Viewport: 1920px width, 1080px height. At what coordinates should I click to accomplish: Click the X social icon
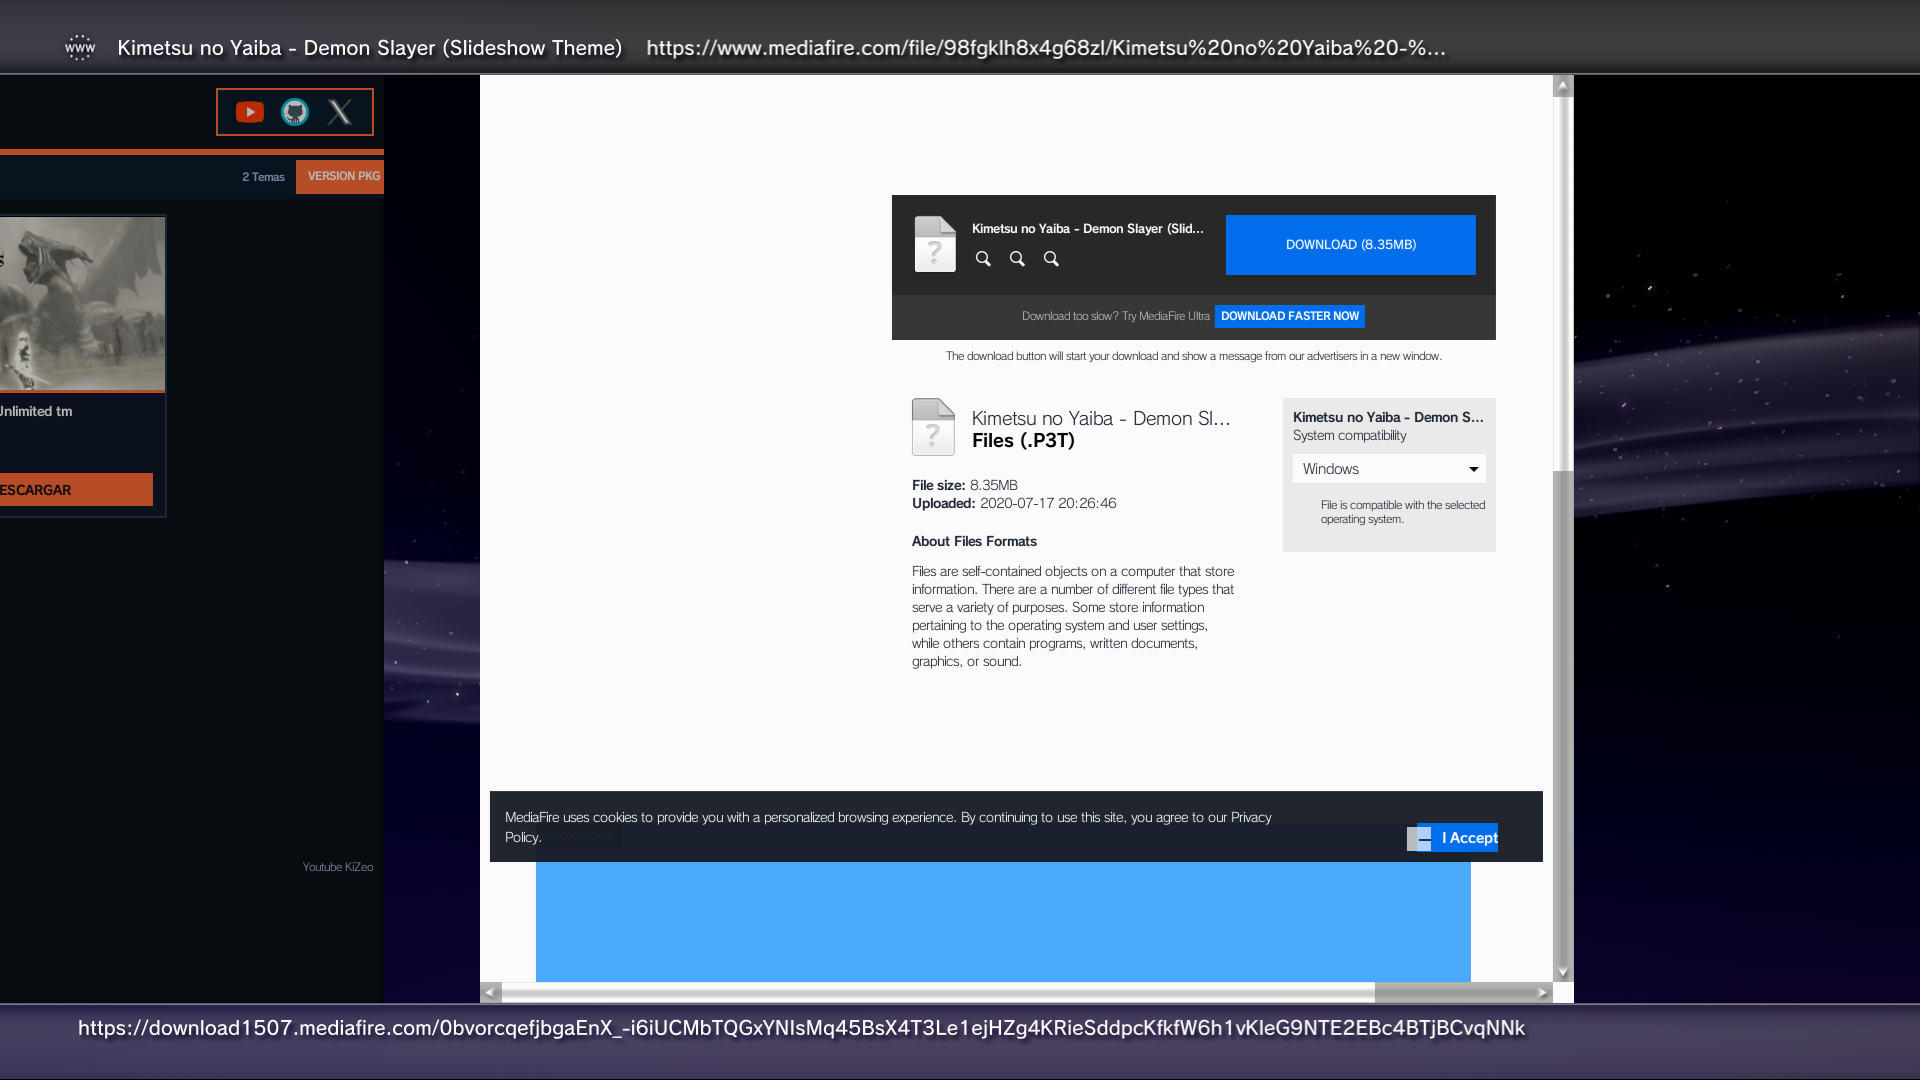(340, 112)
